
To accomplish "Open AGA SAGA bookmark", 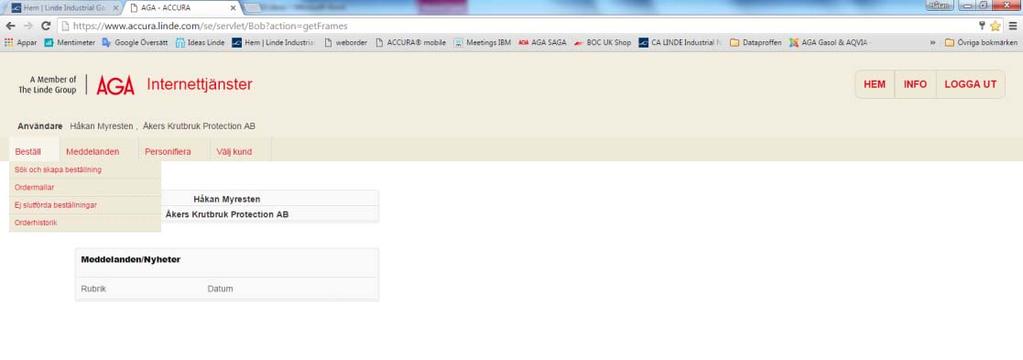I will (x=542, y=43).
